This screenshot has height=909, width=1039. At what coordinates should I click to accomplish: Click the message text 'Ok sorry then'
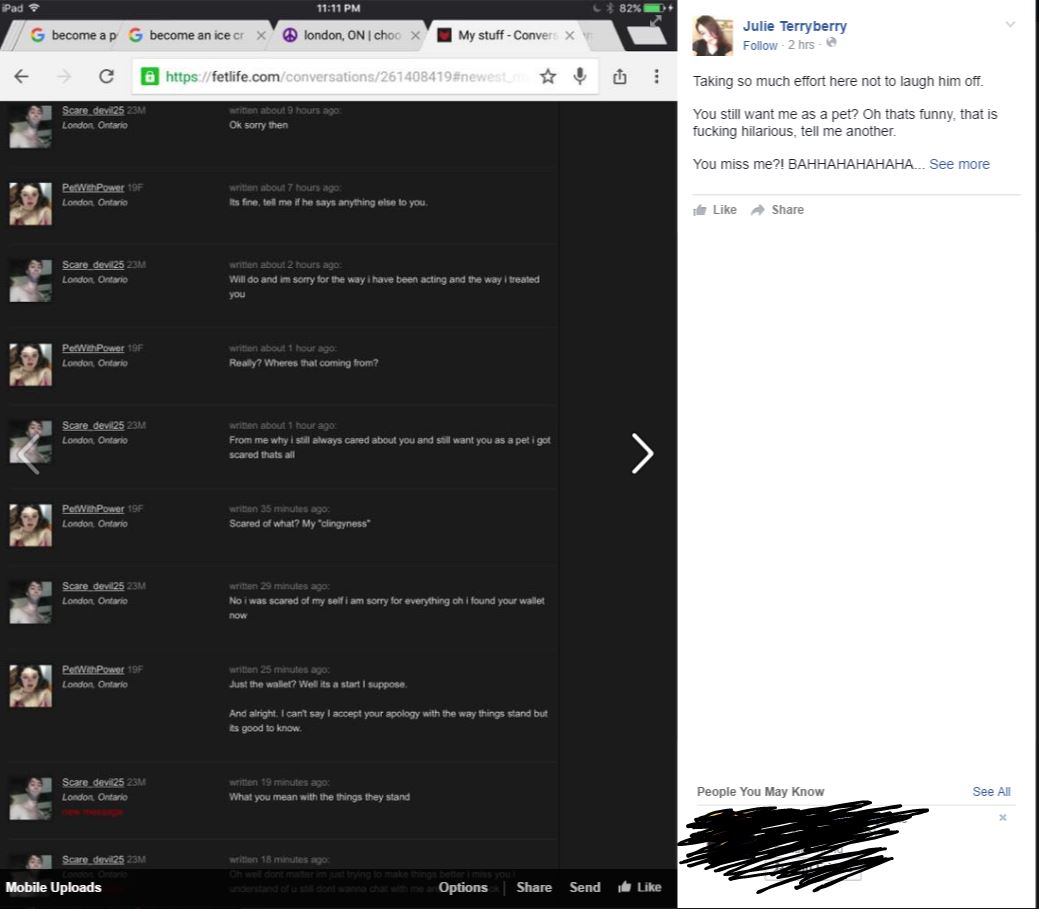(258, 125)
